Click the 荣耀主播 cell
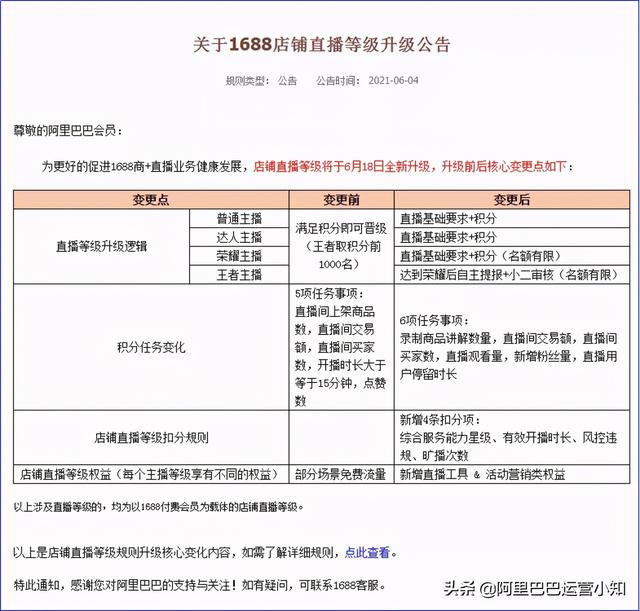This screenshot has height=611, width=640. pyautogui.click(x=239, y=256)
